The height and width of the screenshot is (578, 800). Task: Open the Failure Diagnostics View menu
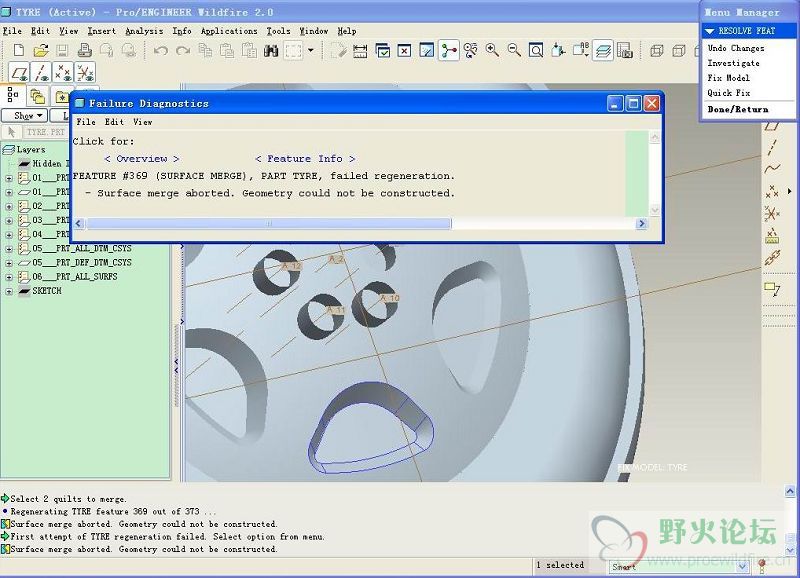click(142, 122)
